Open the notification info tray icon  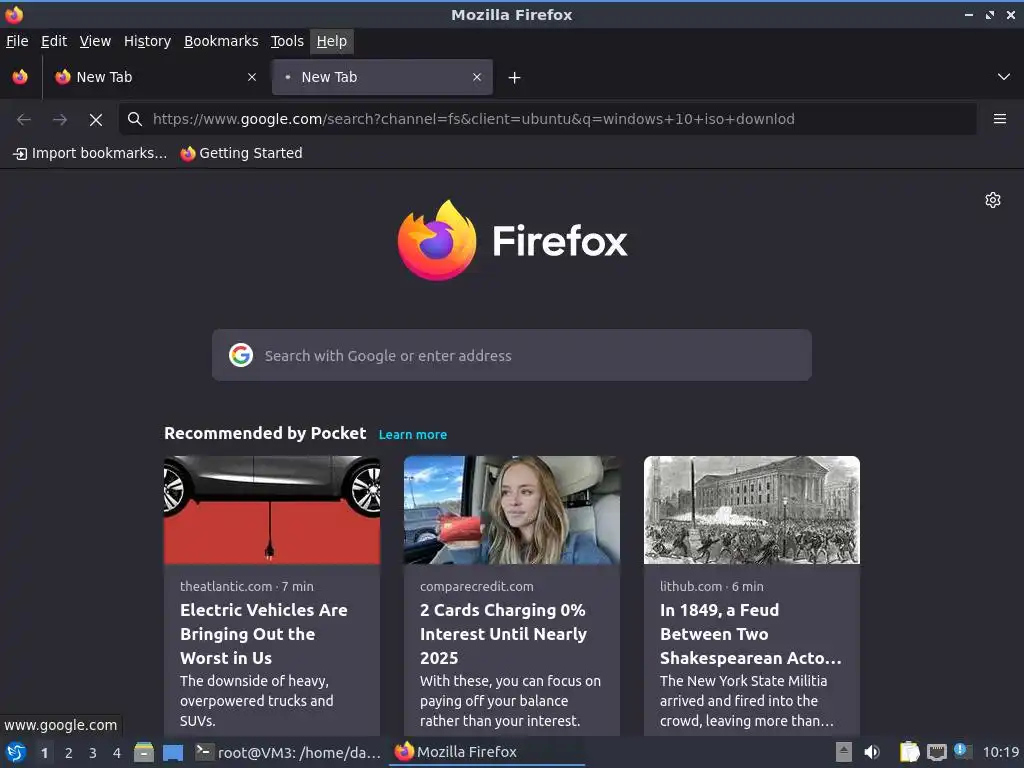click(x=961, y=751)
